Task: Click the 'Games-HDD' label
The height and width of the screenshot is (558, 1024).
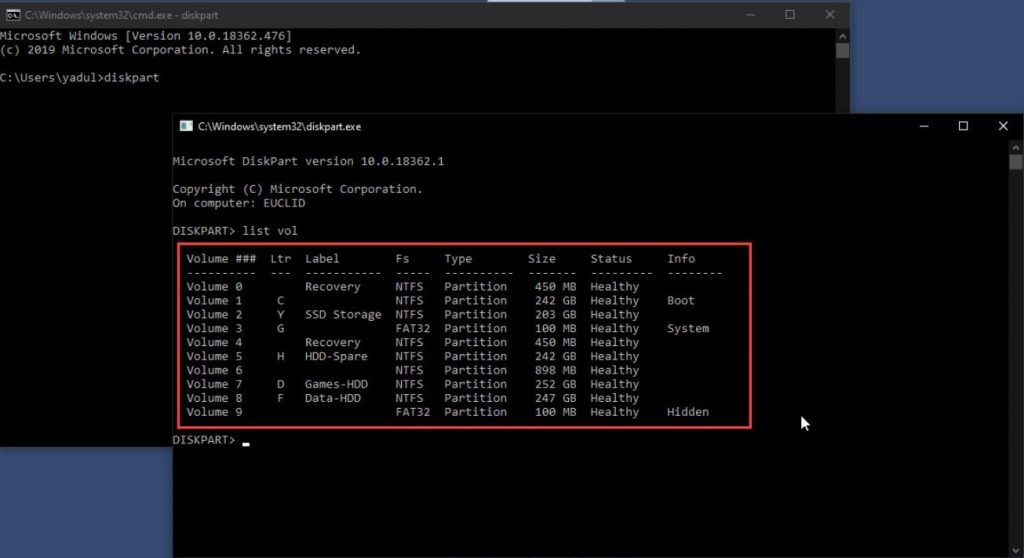Action: 336,384
